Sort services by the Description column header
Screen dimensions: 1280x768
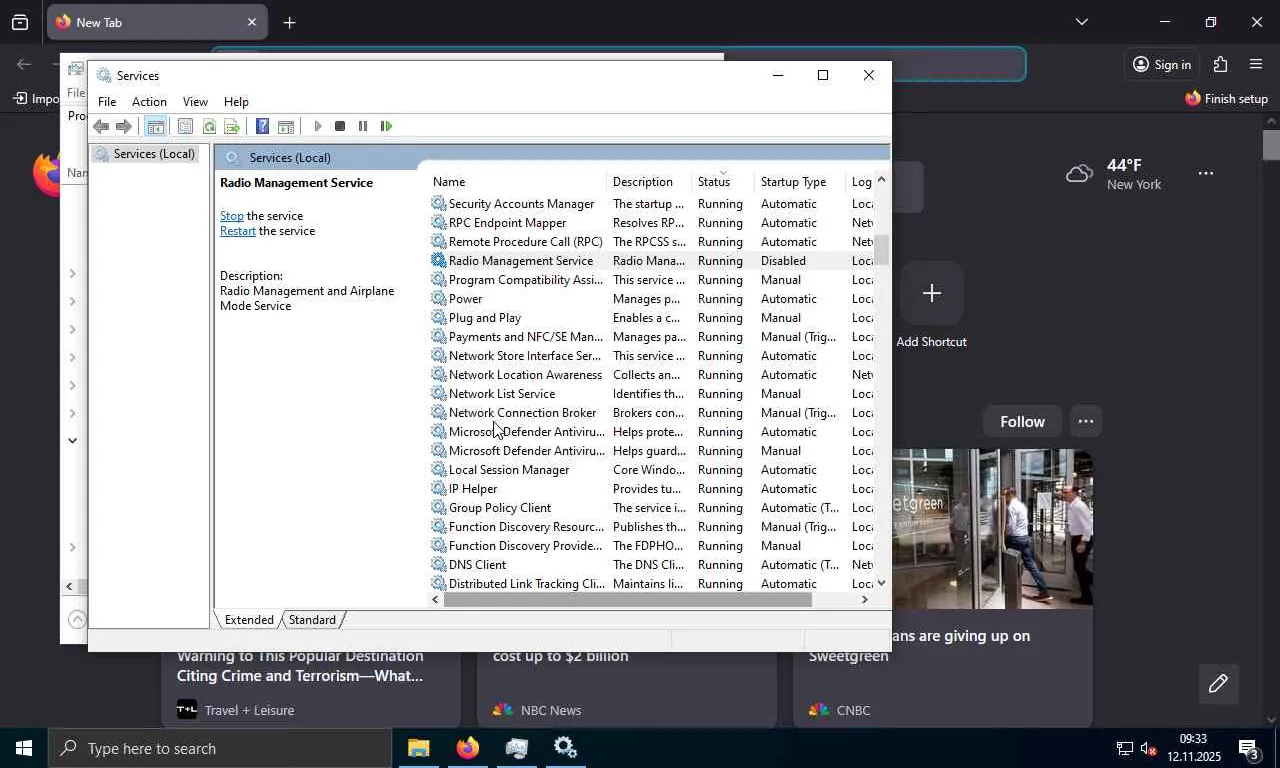[x=649, y=182]
